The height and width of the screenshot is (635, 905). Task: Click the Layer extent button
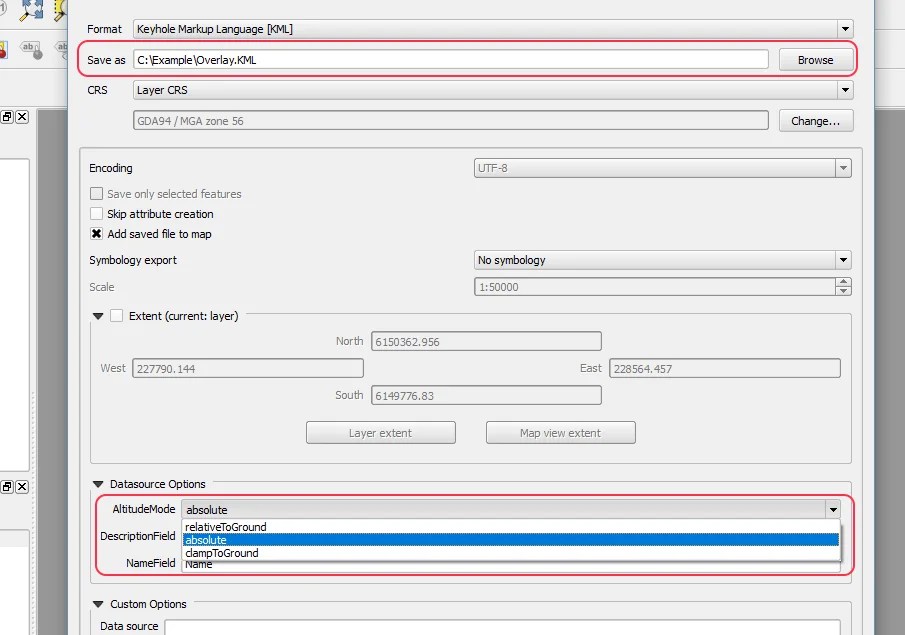380,432
